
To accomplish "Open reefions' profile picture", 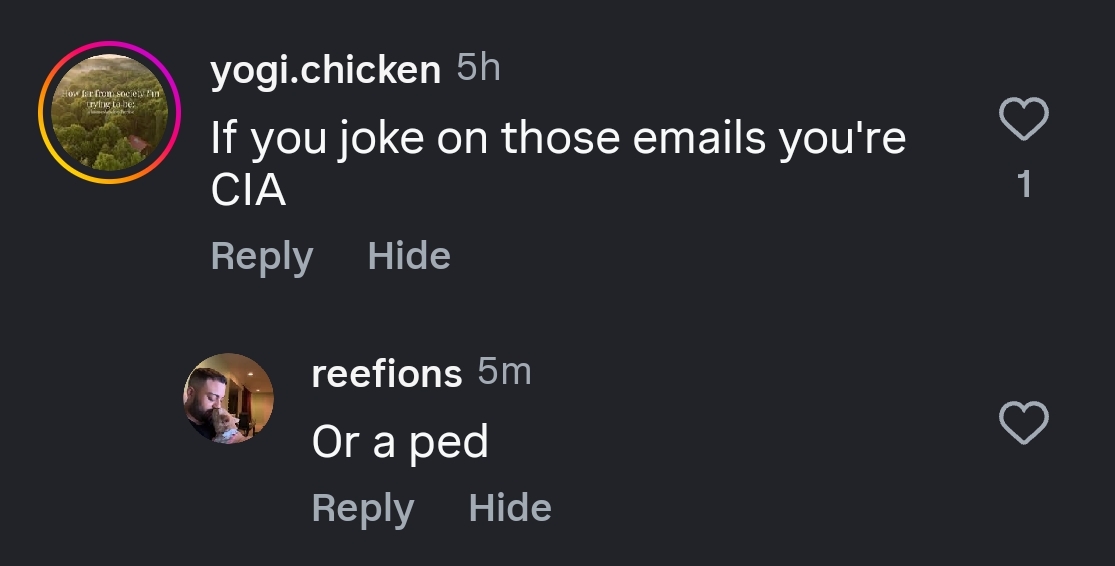I will (229, 398).
